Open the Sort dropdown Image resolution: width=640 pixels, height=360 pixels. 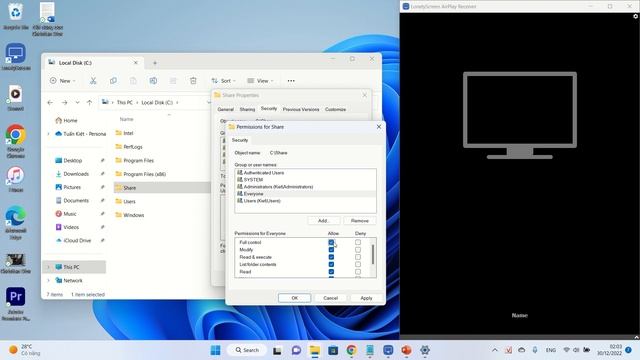(x=223, y=81)
